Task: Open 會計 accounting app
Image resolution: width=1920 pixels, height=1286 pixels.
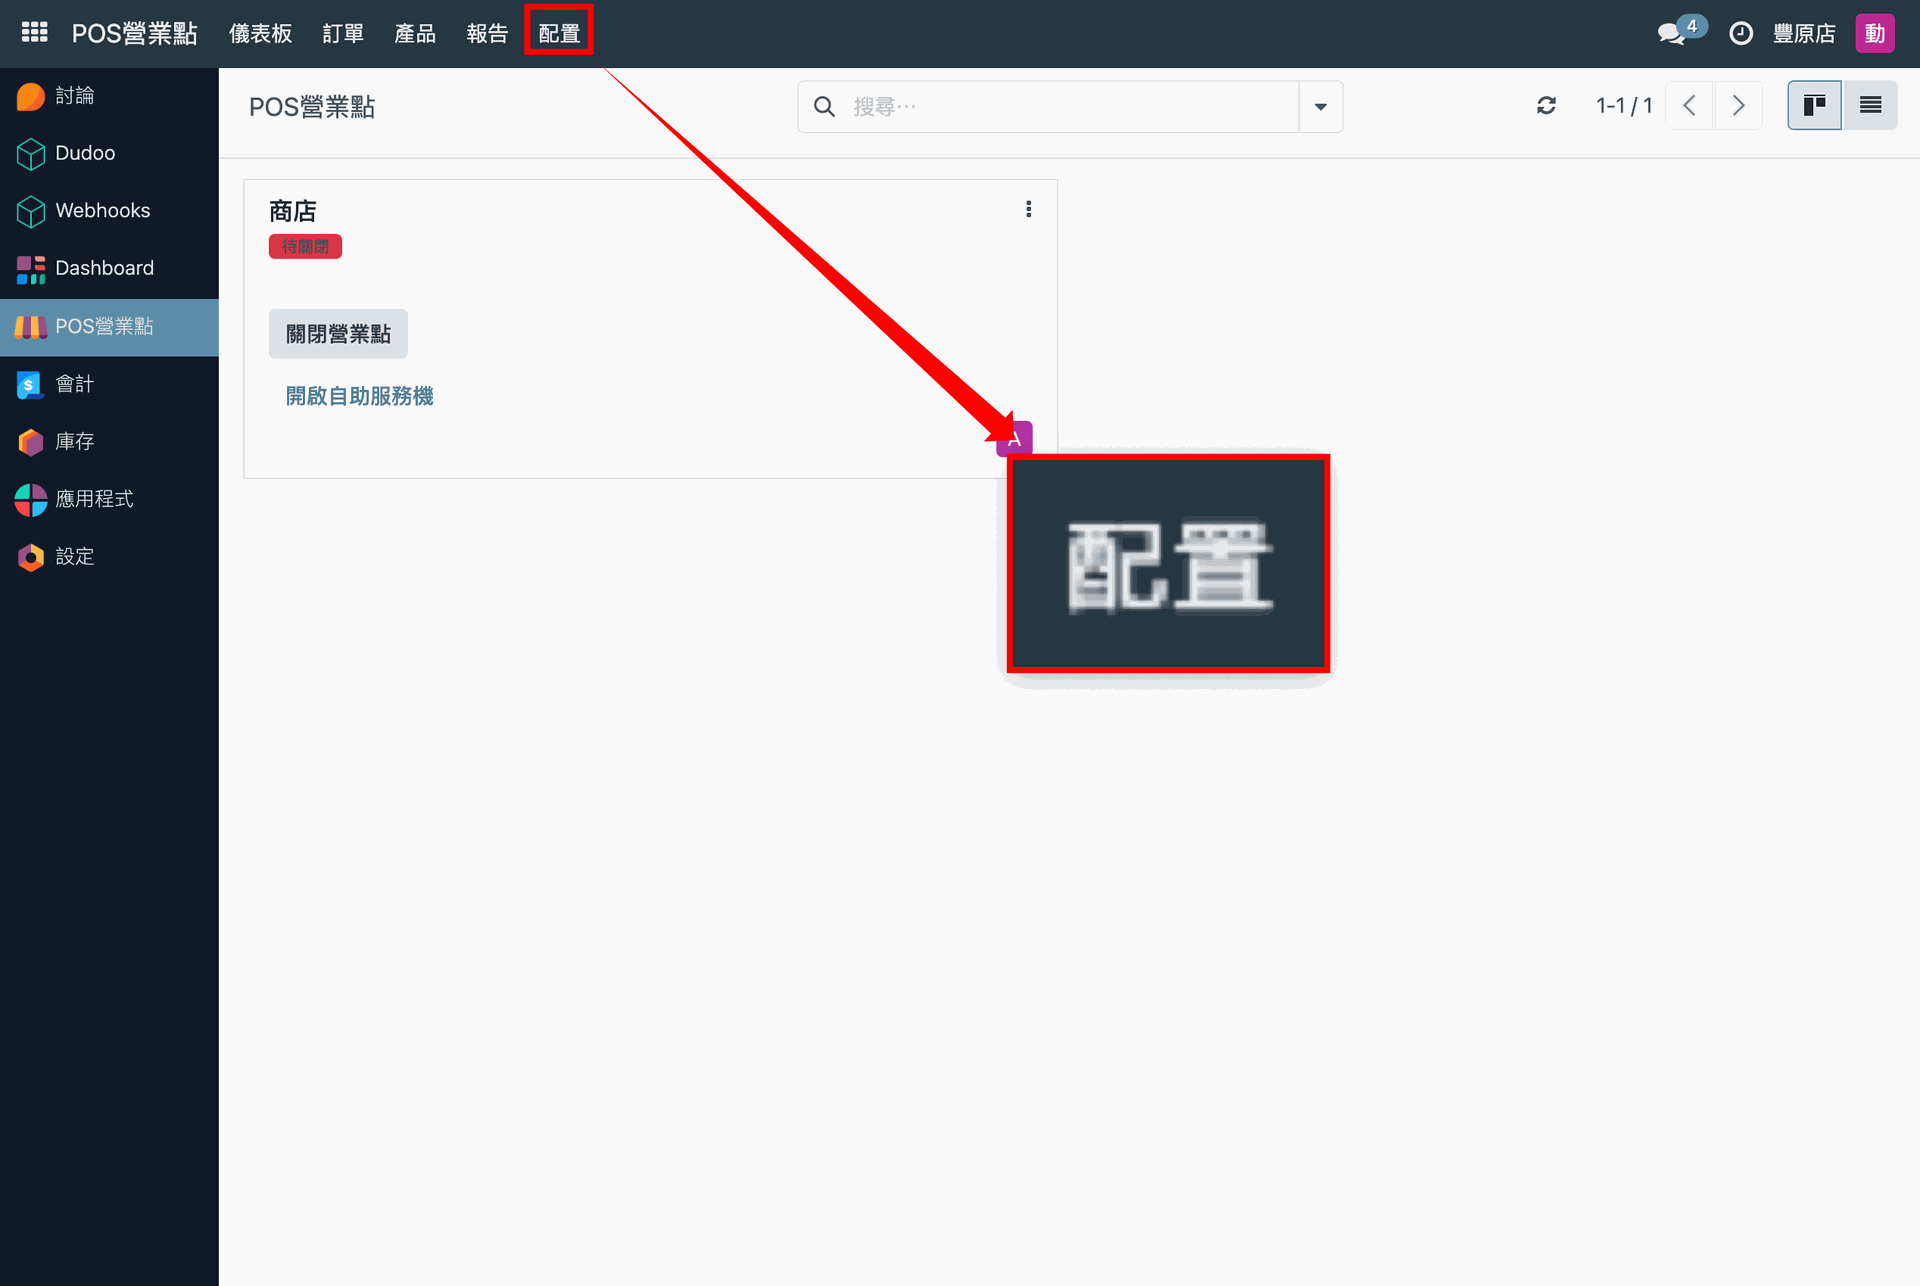Action: [x=109, y=384]
